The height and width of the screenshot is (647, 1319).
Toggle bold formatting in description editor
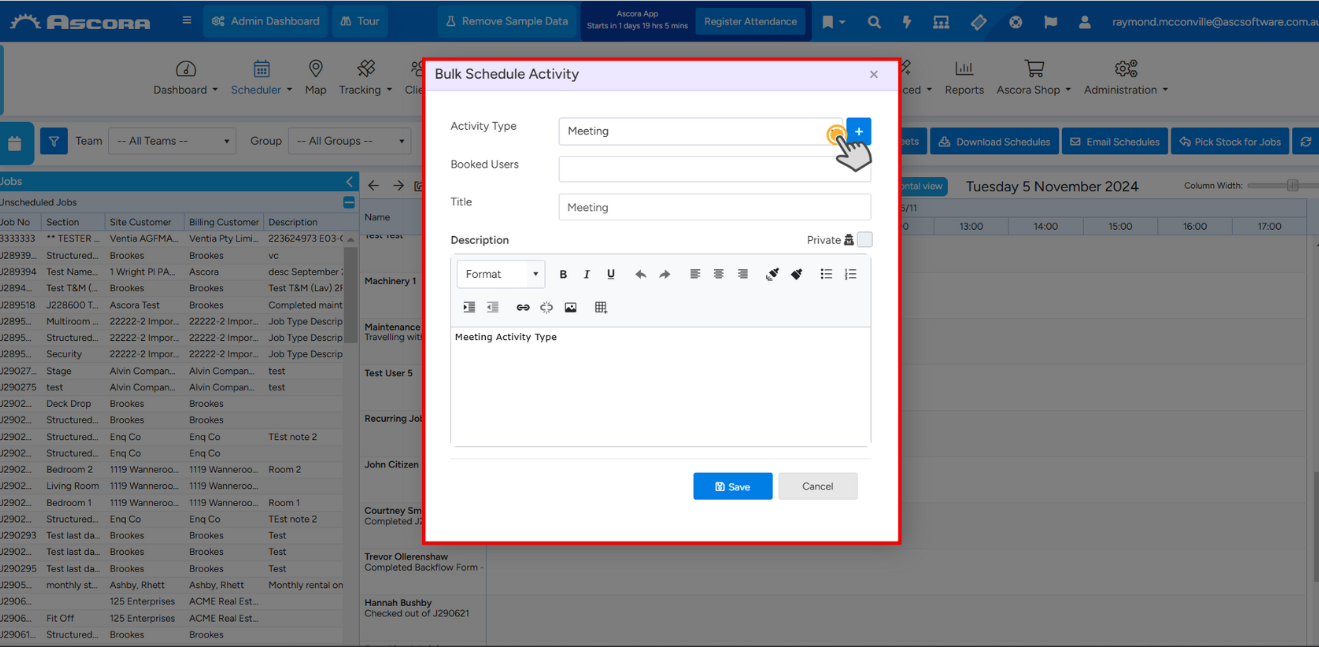click(x=563, y=274)
